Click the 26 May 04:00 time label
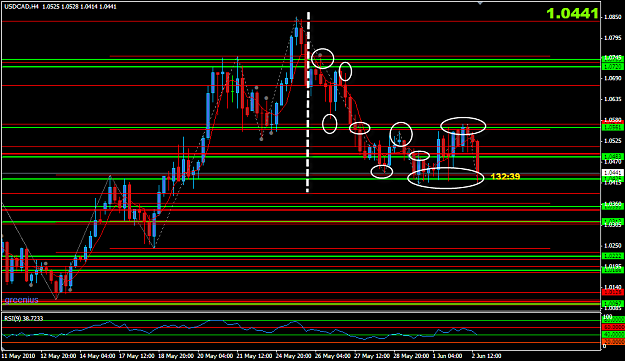Screen dimensions: 625x361 coord(333,356)
